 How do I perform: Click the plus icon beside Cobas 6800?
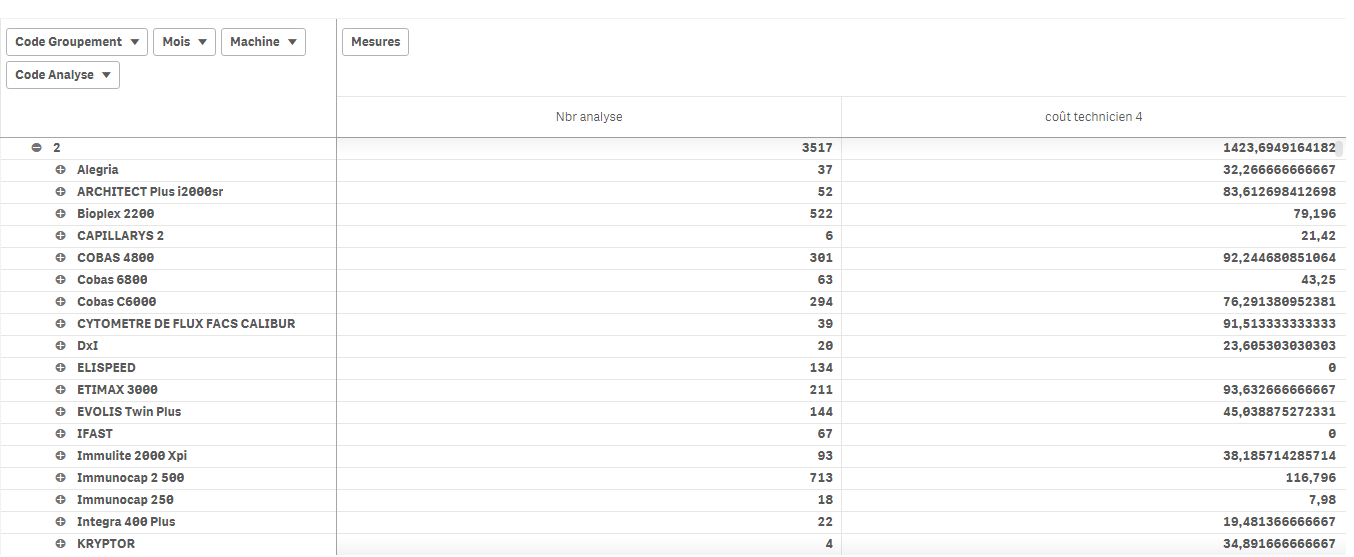click(61, 280)
